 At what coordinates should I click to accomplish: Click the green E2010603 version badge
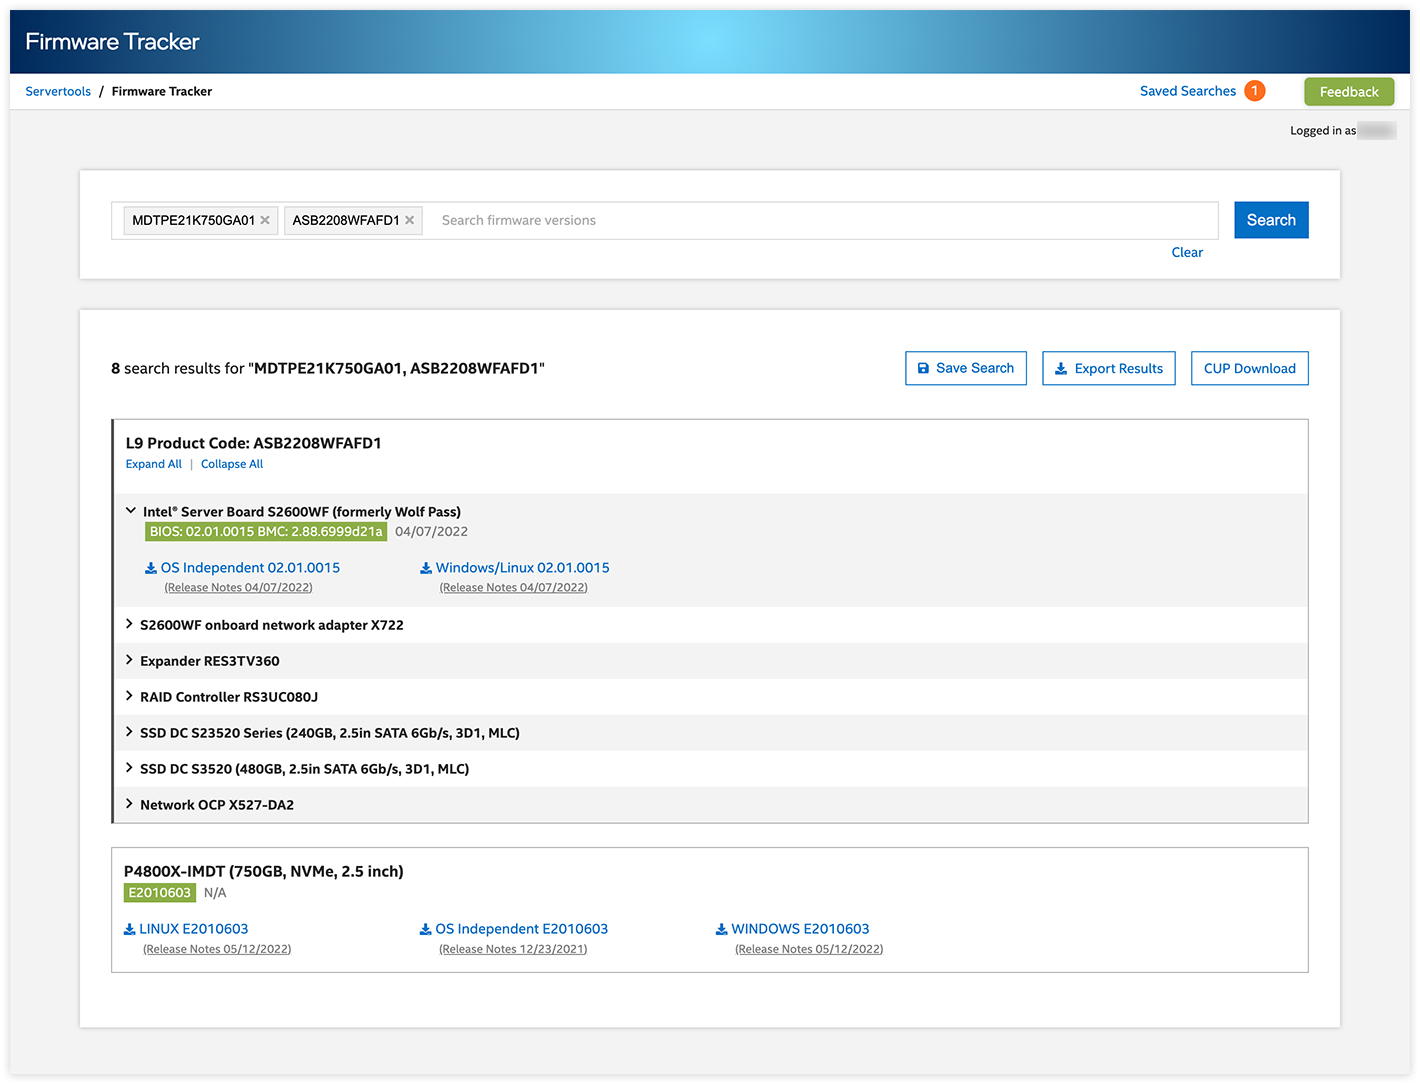160,893
